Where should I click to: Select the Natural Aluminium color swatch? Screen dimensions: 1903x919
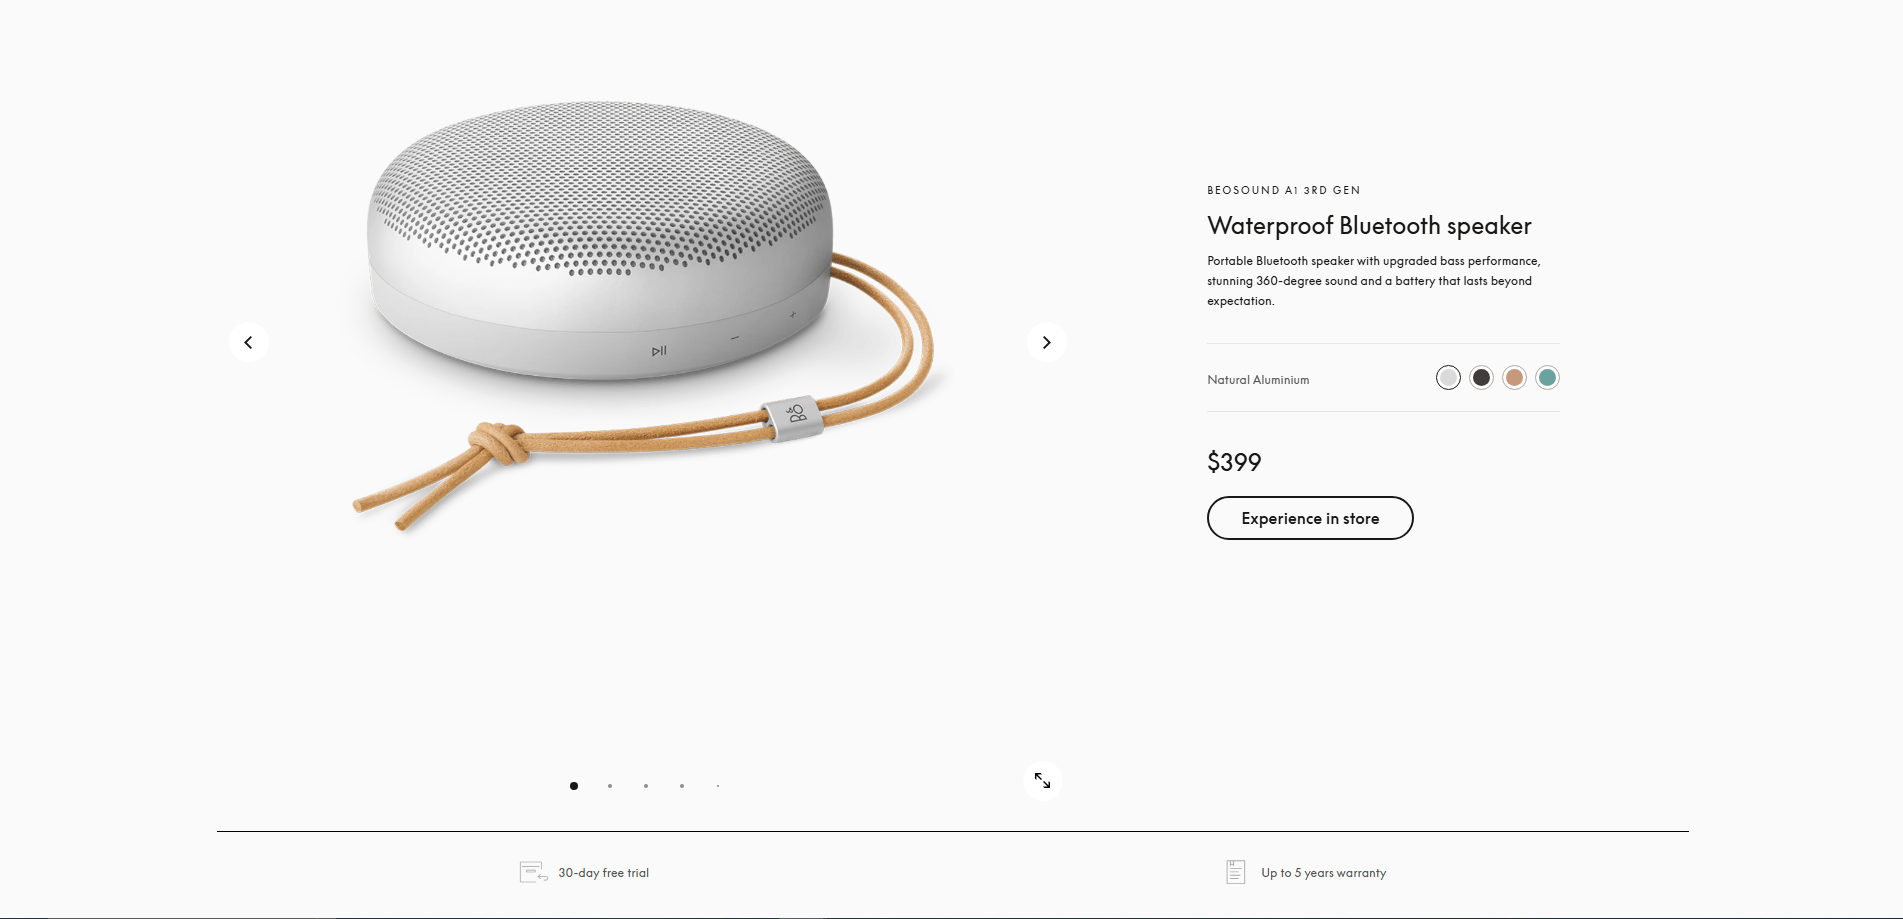[x=1448, y=377]
